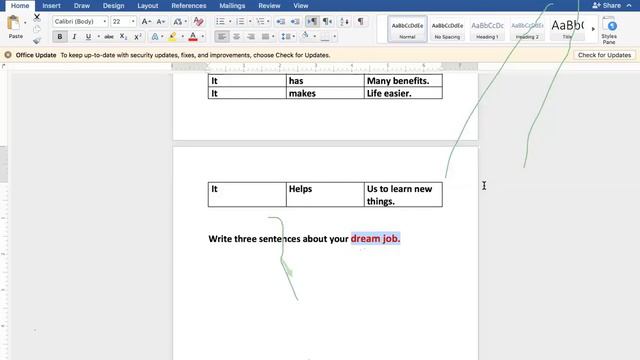Toggle Underline formatting
The height and width of the screenshot is (360, 640).
click(x=88, y=37)
